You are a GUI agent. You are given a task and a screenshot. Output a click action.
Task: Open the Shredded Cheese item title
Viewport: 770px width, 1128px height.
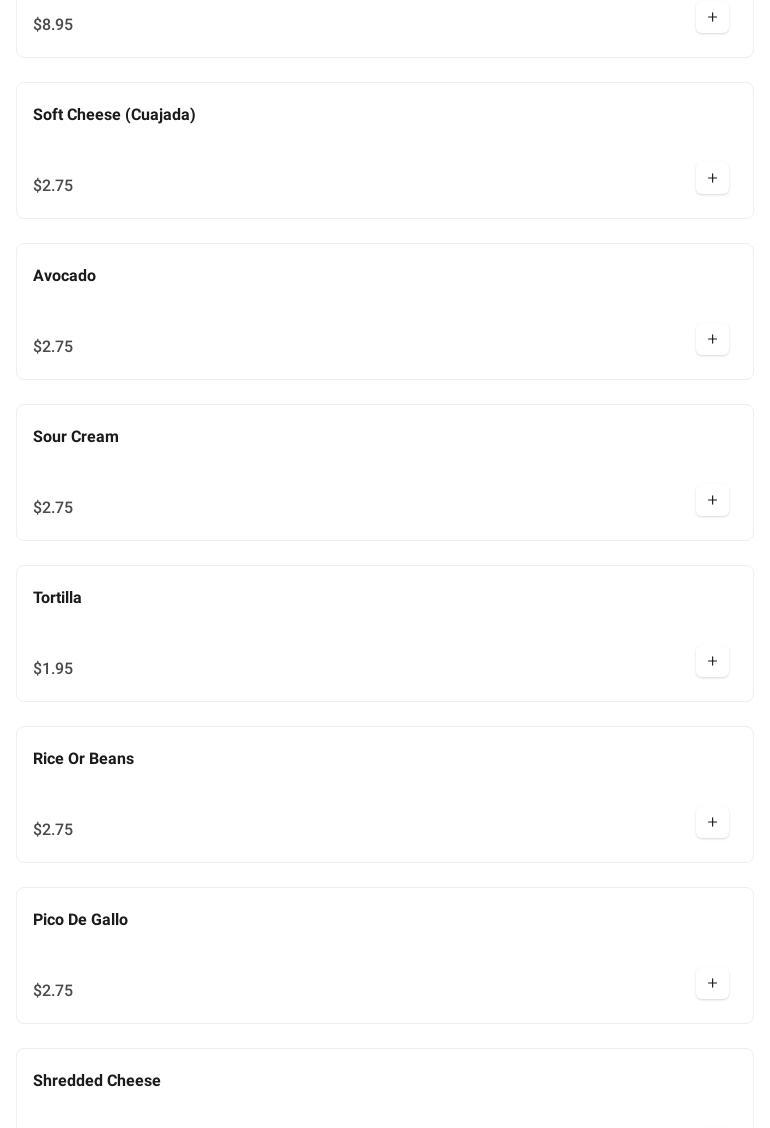point(97,1081)
